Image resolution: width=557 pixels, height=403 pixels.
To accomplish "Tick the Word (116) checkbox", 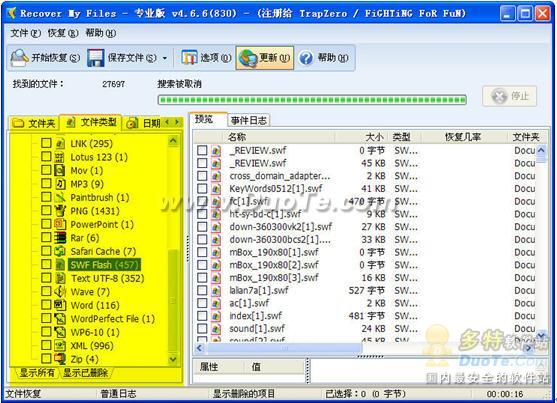I will (46, 305).
